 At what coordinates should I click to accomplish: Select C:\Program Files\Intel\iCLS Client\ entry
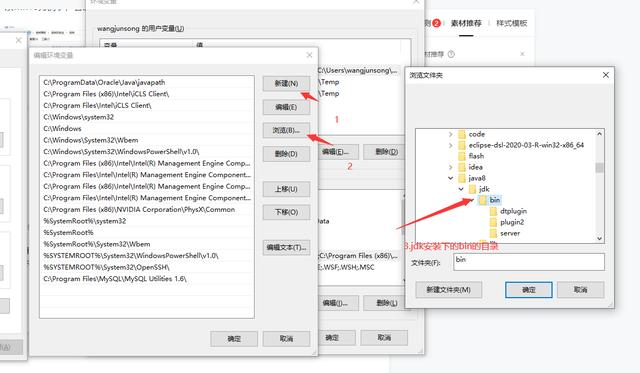tap(147, 105)
